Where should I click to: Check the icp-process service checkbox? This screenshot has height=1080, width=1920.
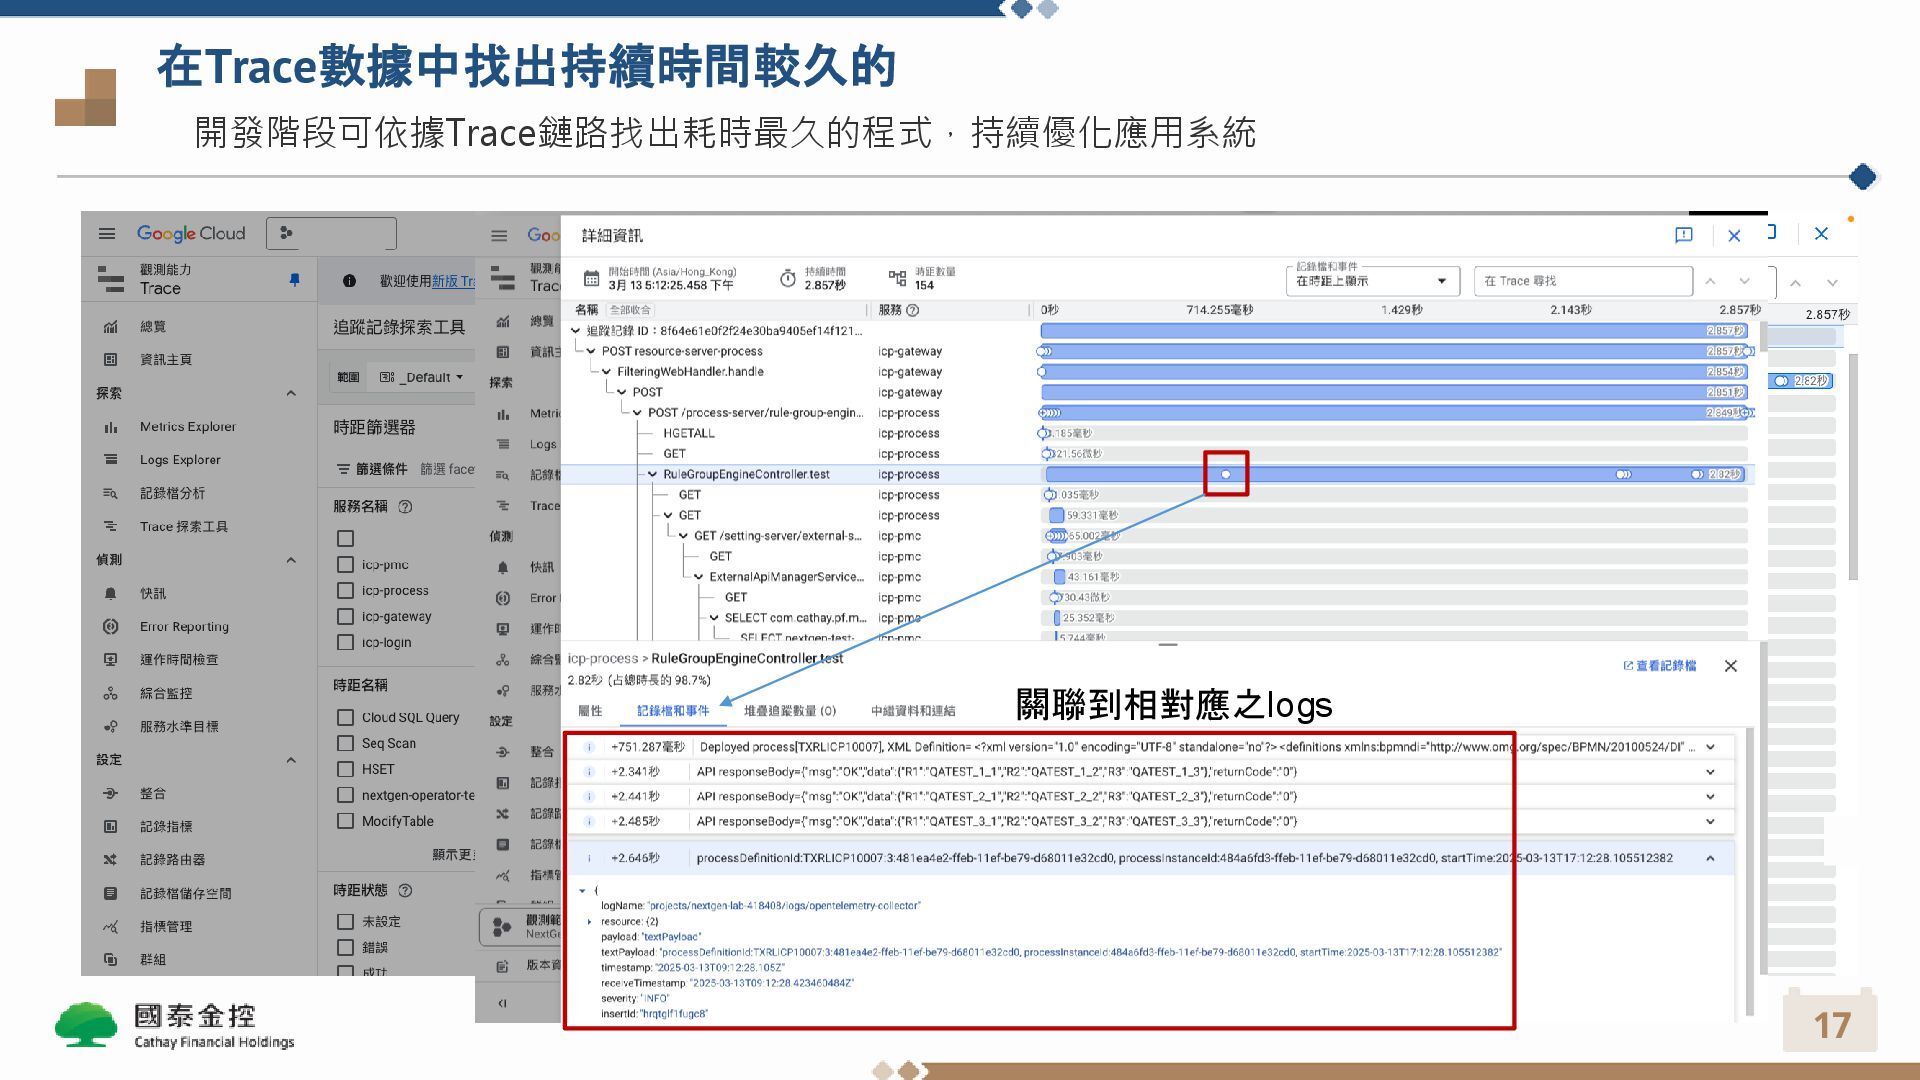pos(346,591)
